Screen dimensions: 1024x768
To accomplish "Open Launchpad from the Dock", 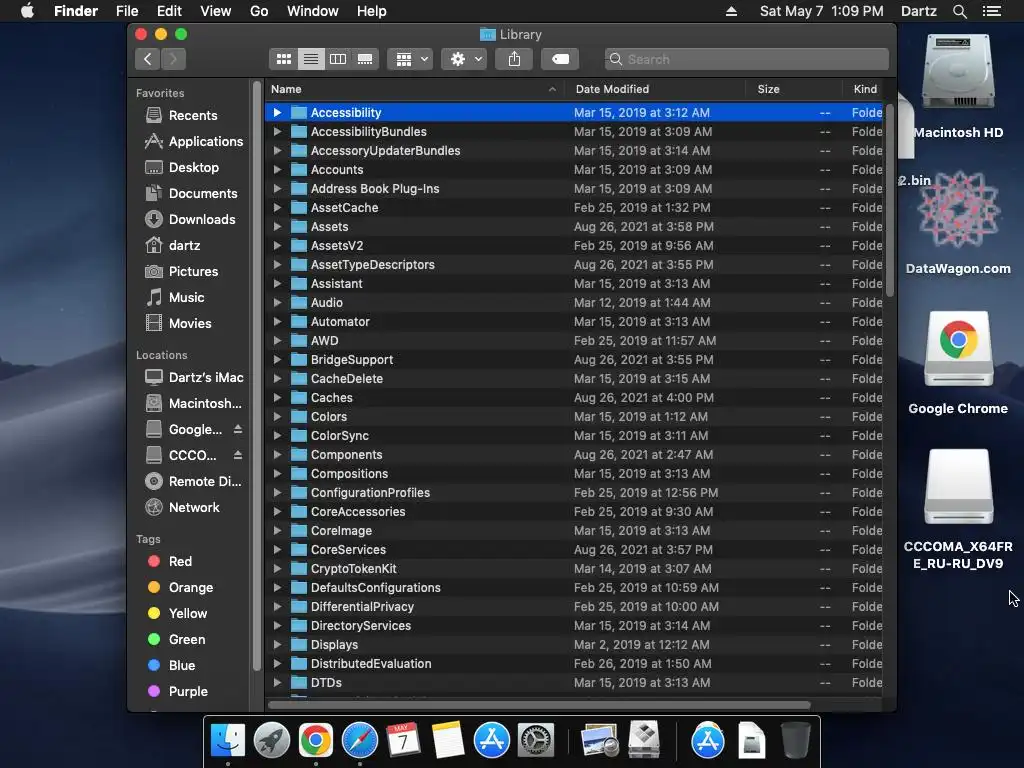I will point(272,741).
